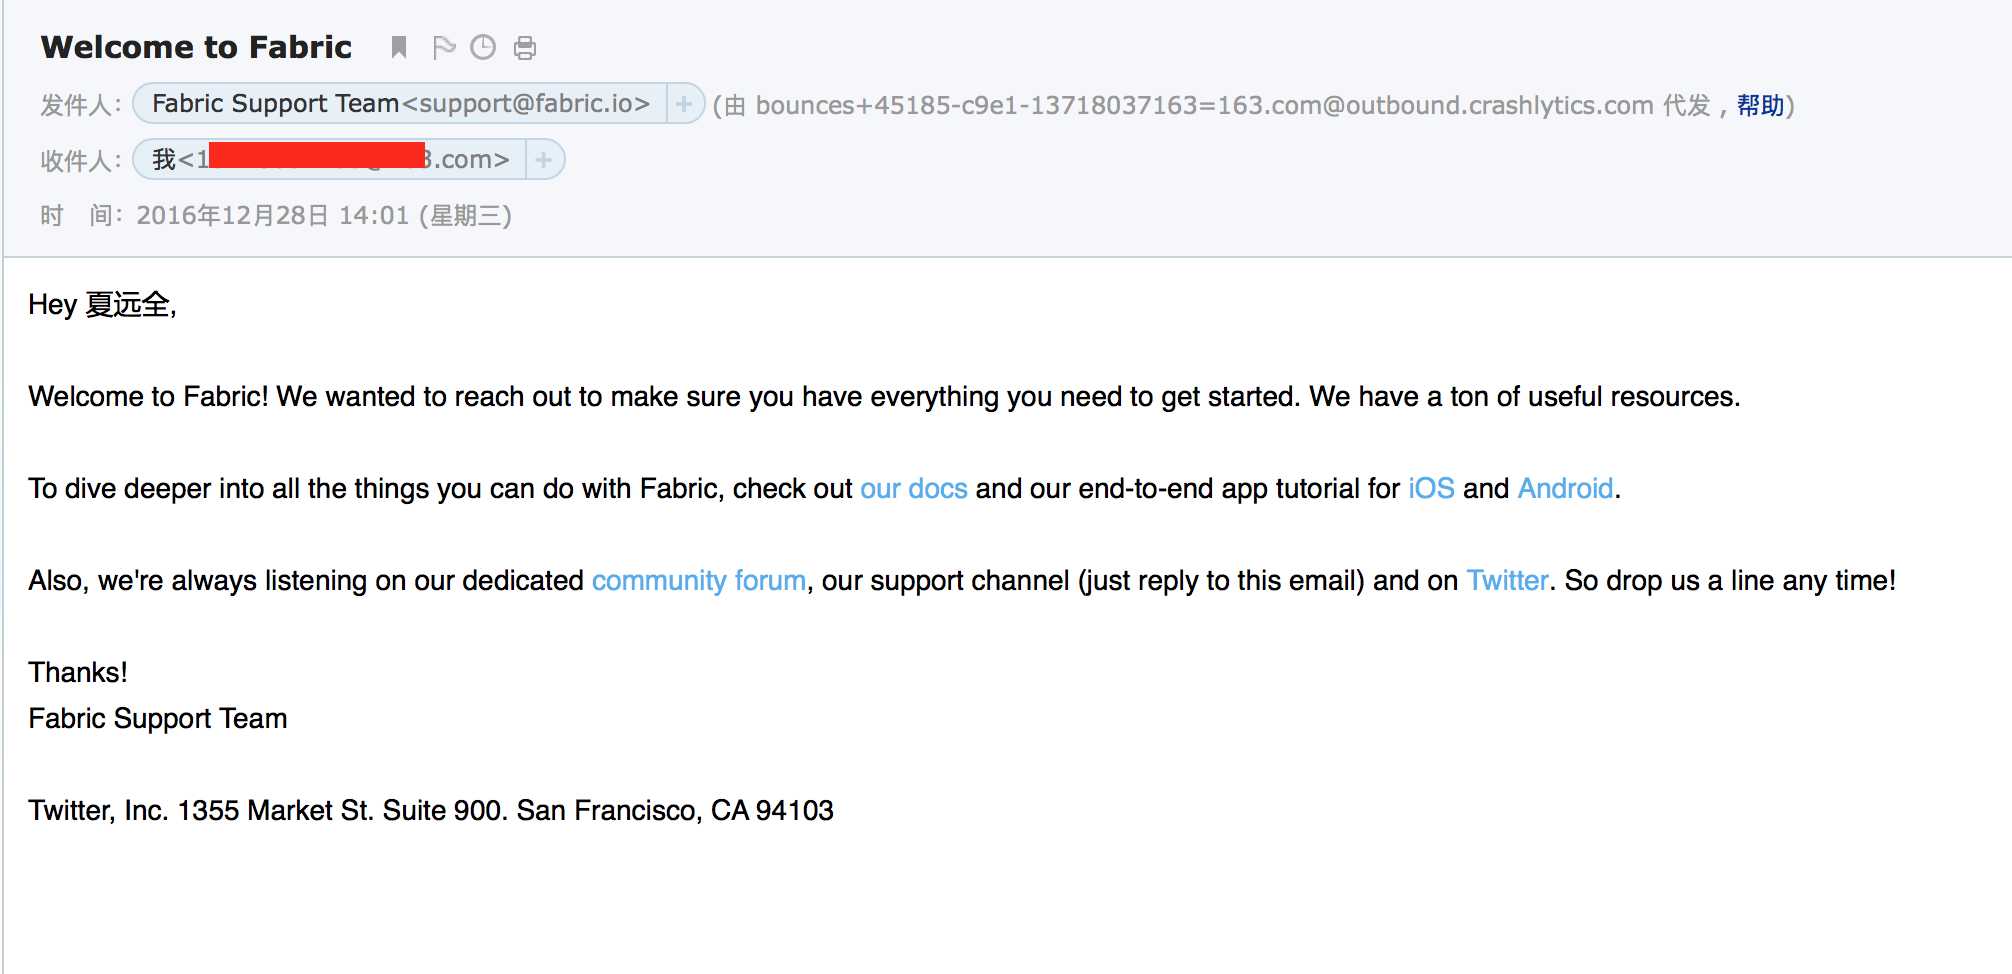2012x974 pixels.
Task: Click the bounces outbound.crashlytics.com address text
Action: 1204,105
